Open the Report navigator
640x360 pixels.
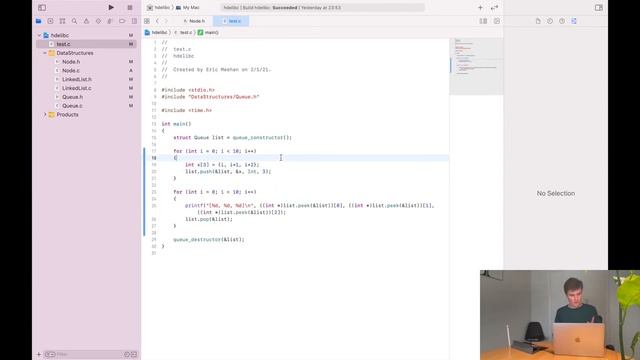pyautogui.click(x=134, y=21)
